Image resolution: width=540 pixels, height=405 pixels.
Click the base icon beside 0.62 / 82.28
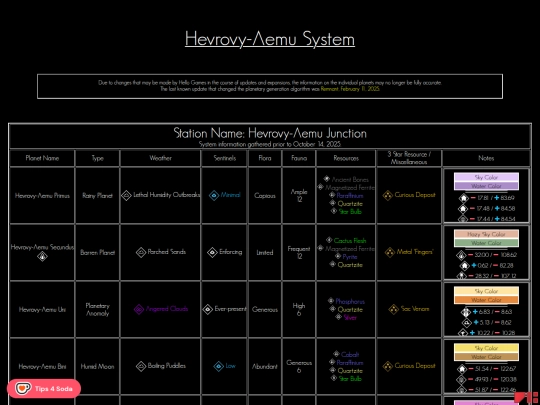pyautogui.click(x=465, y=266)
